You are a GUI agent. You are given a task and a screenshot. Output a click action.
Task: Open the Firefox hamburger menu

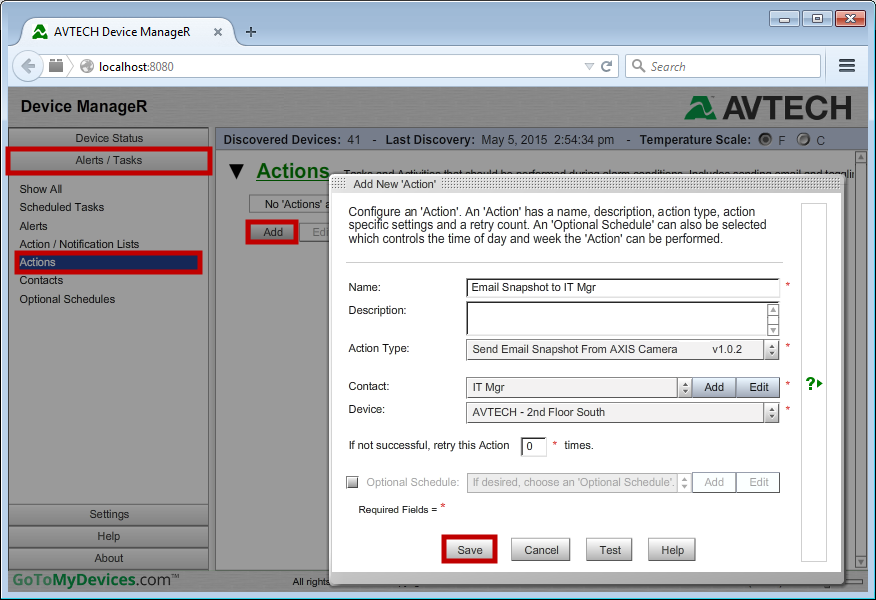coord(846,65)
